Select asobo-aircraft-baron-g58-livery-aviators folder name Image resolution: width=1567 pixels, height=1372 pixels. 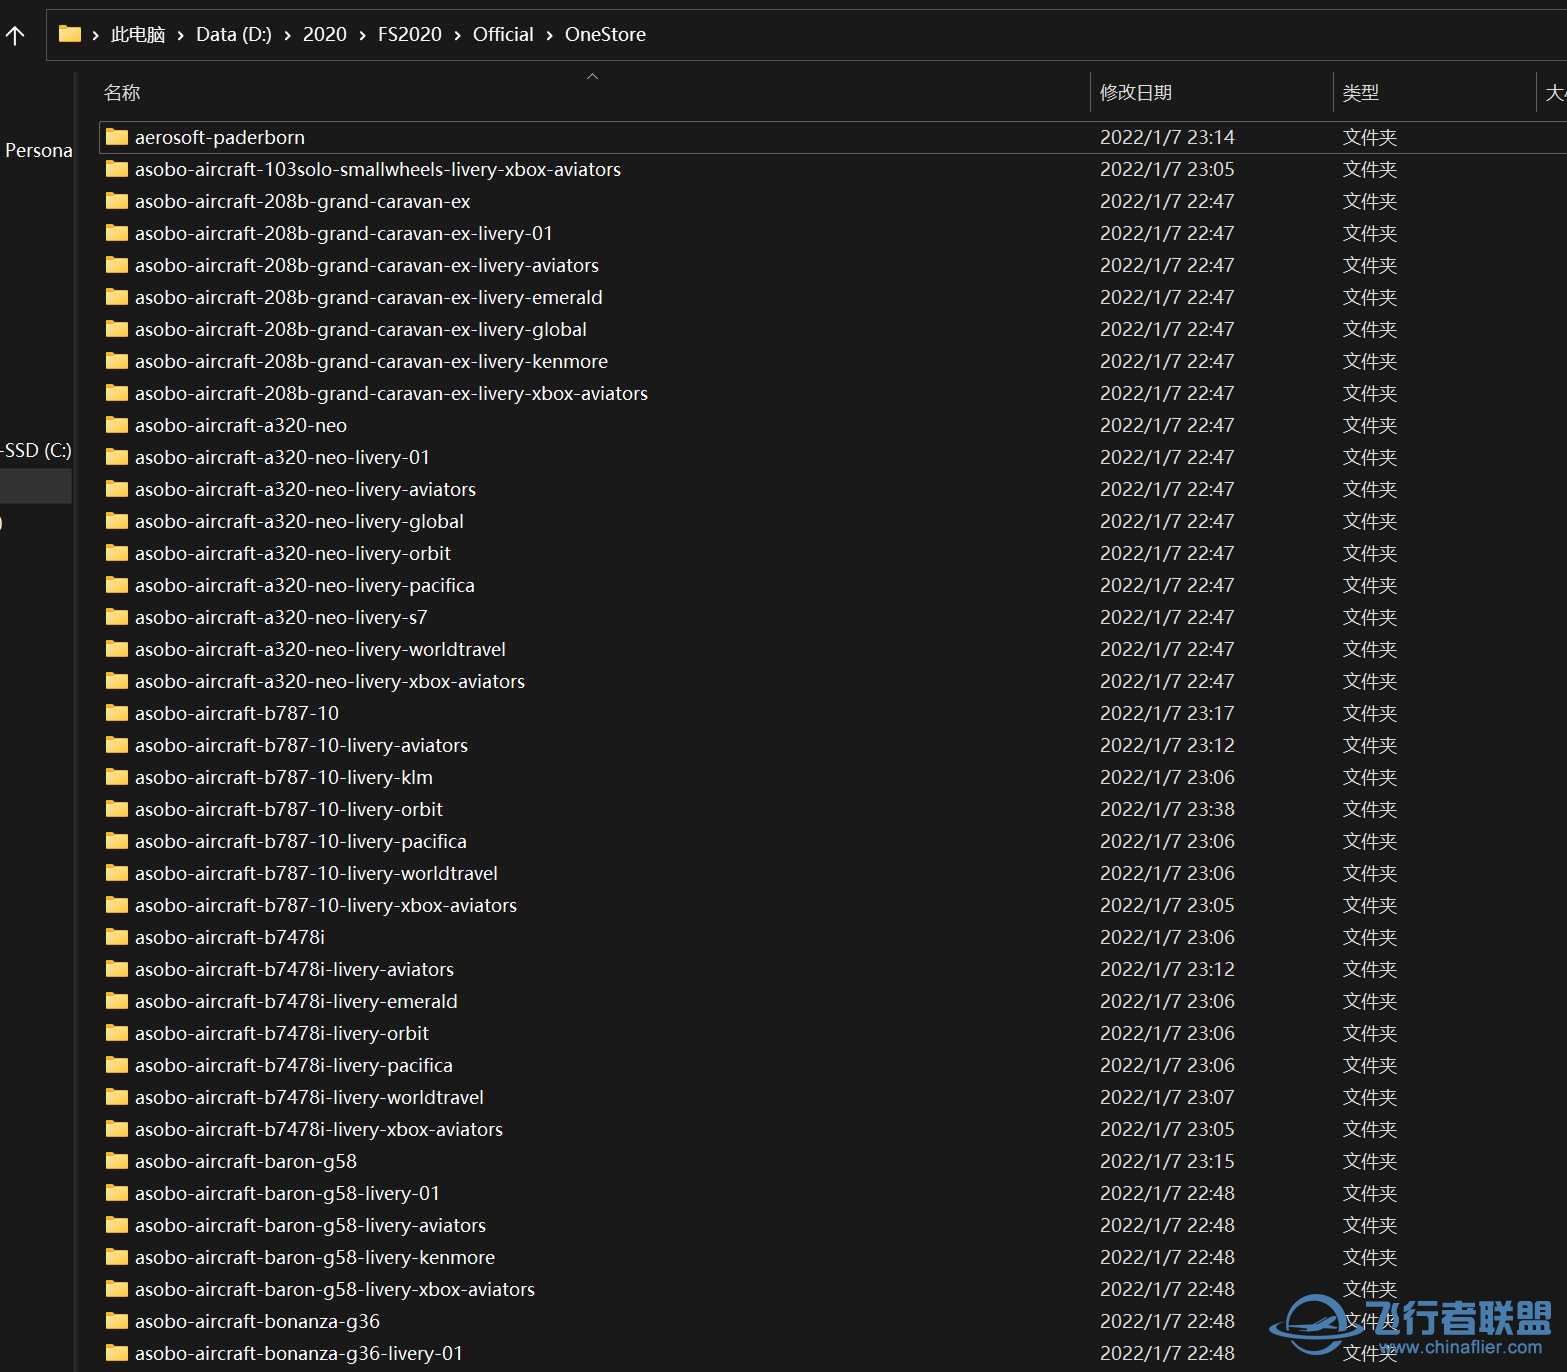(x=311, y=1225)
